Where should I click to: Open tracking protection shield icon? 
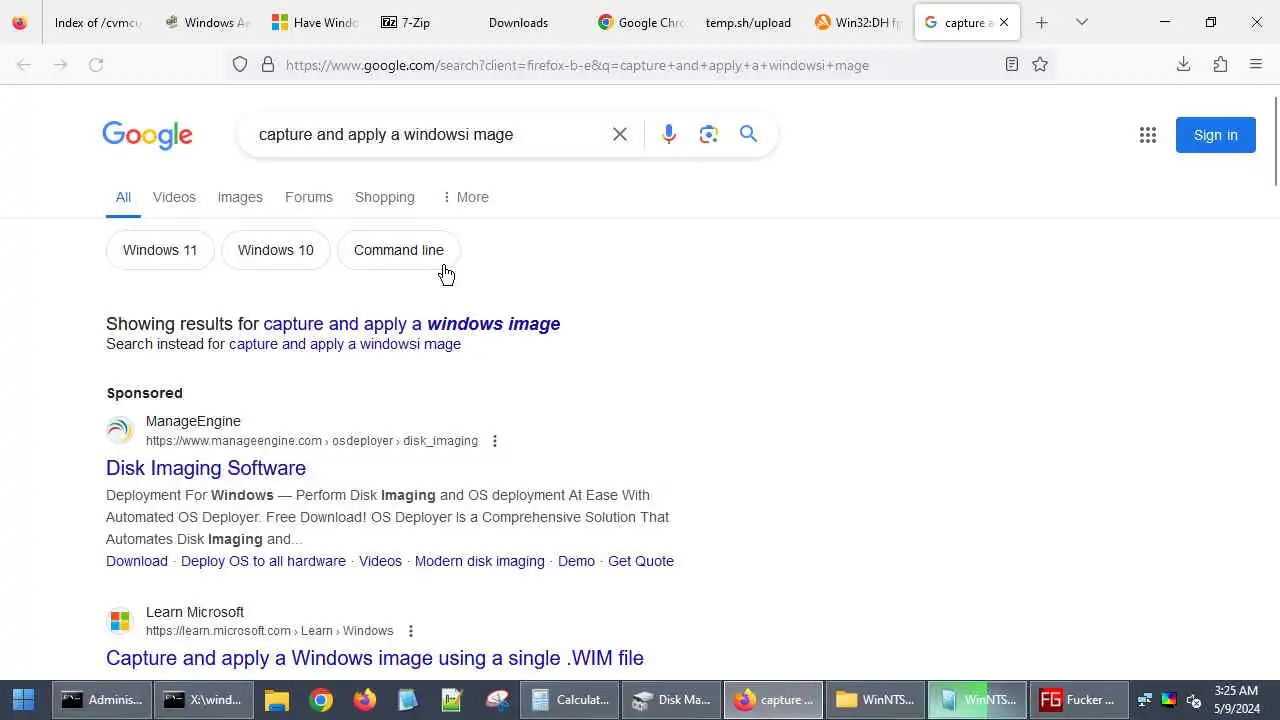[x=240, y=65]
